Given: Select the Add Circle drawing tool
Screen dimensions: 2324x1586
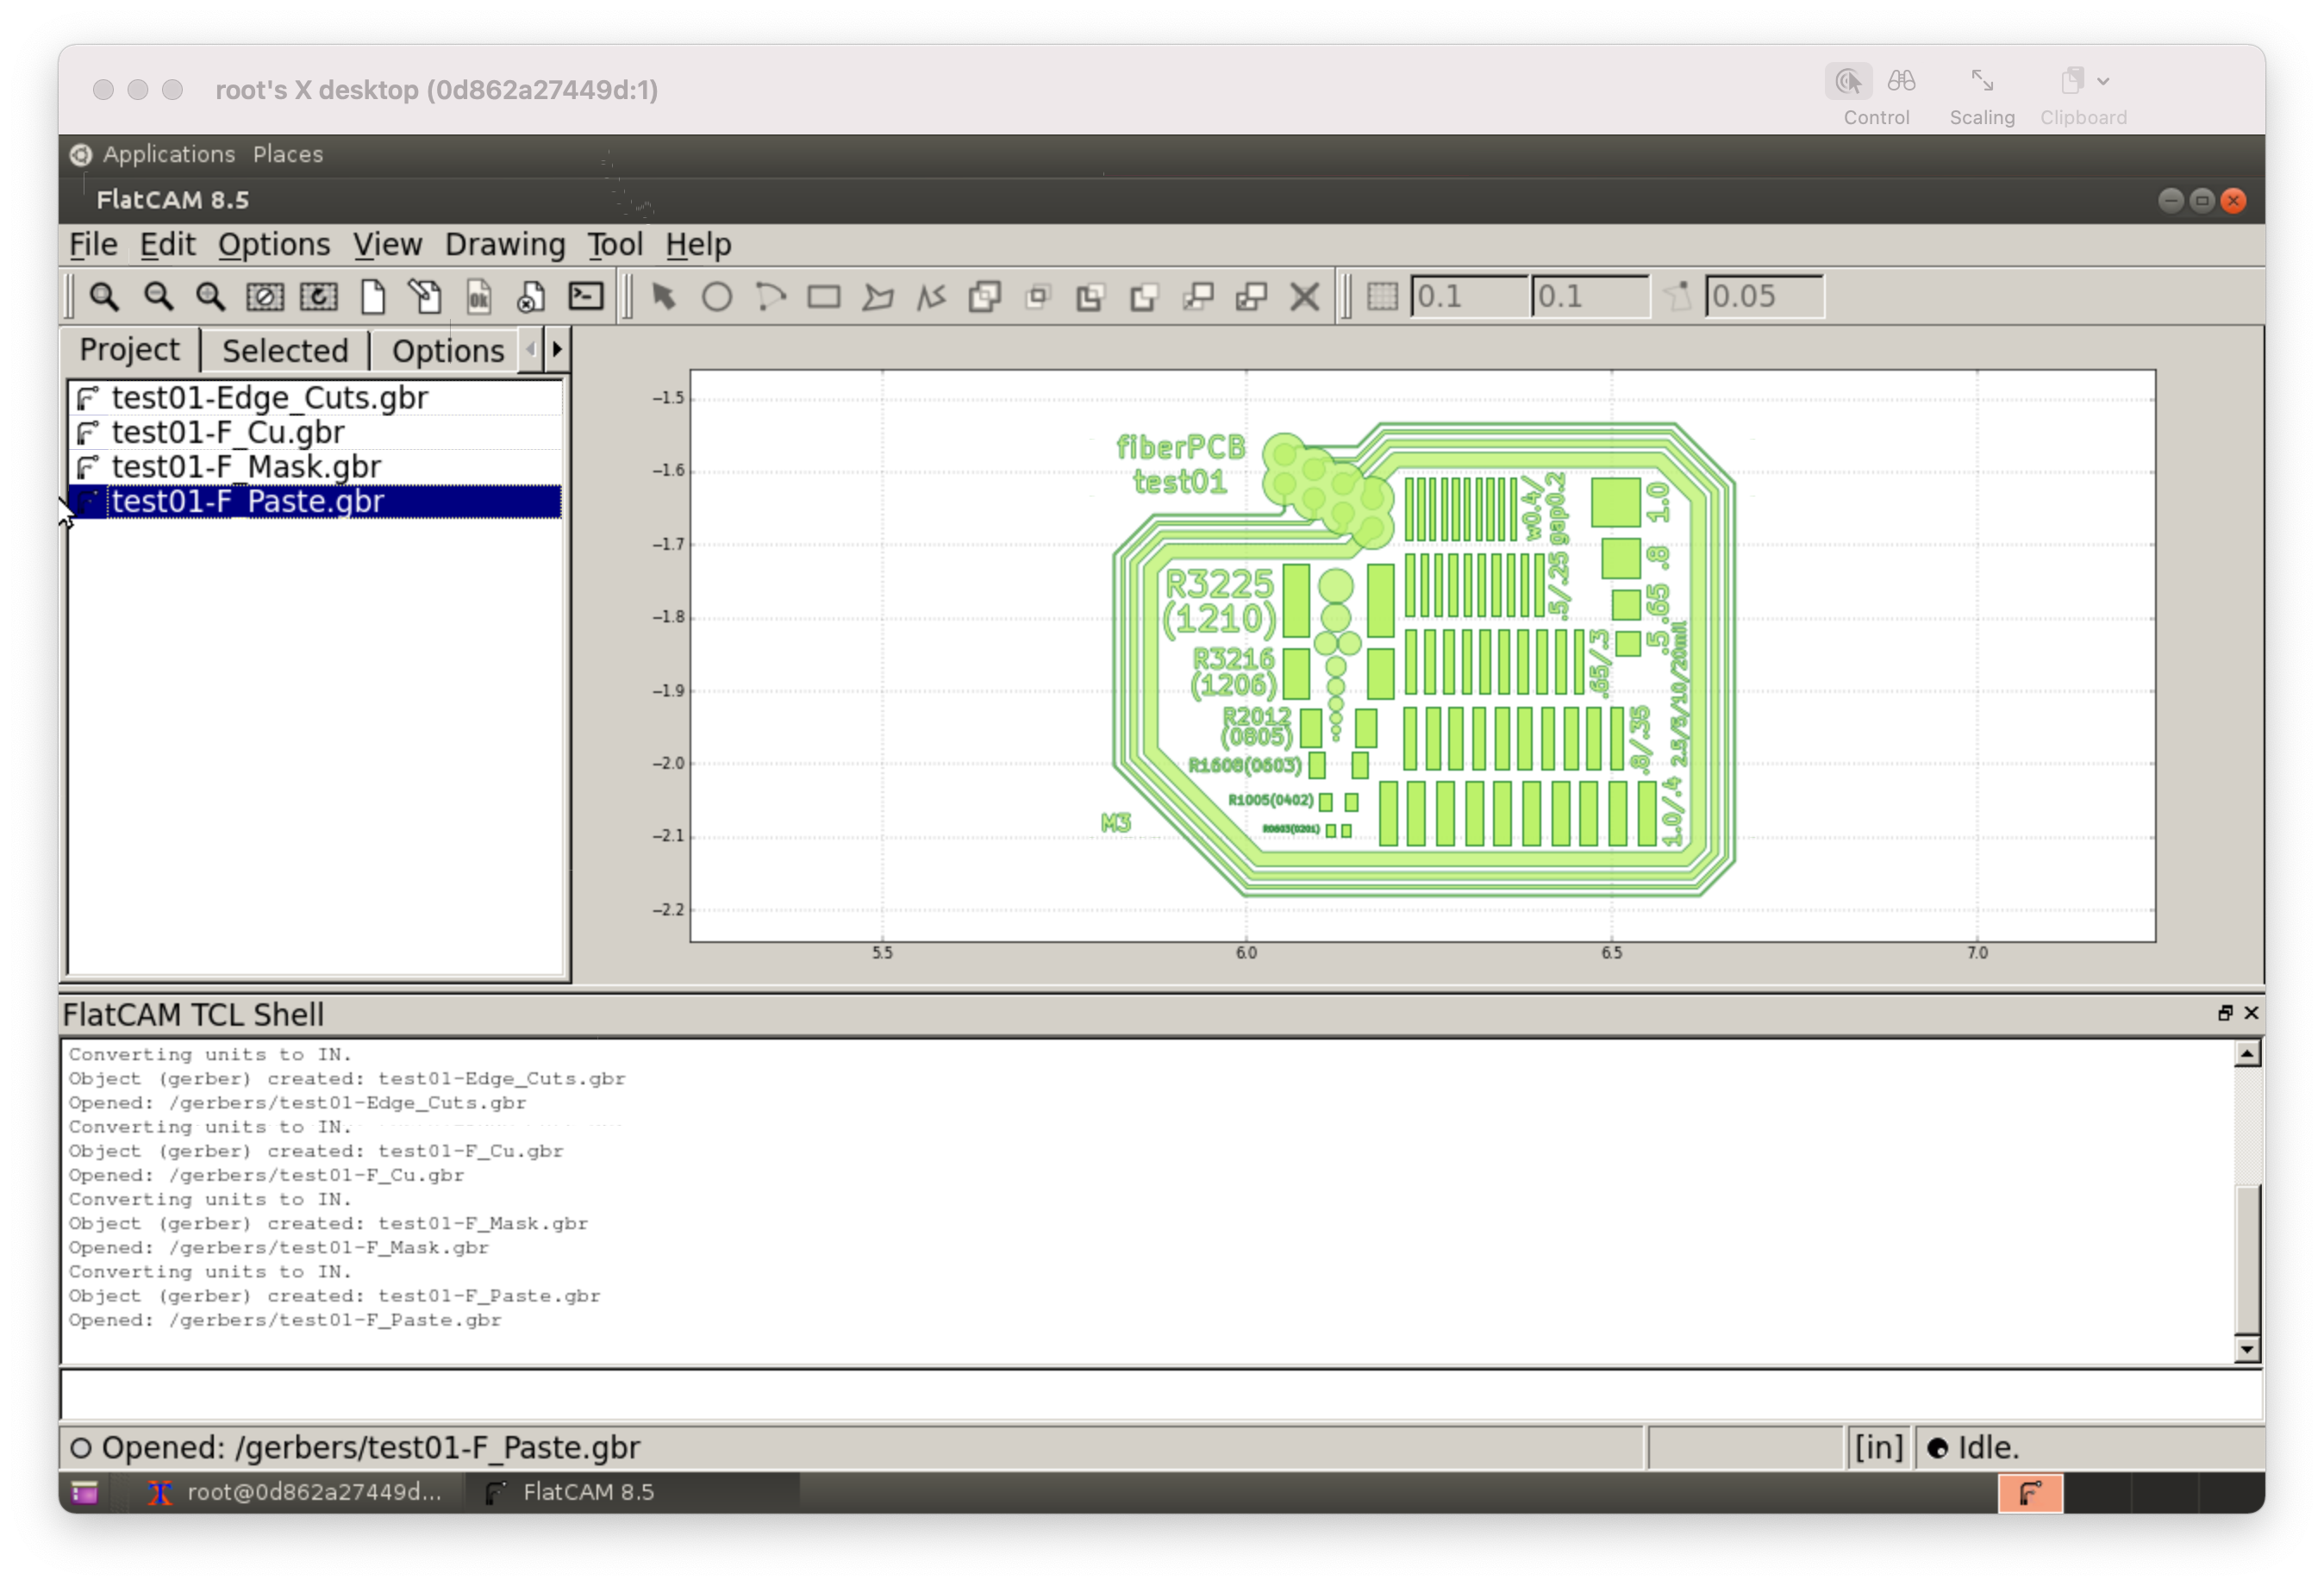Looking at the screenshot, I should [x=717, y=297].
